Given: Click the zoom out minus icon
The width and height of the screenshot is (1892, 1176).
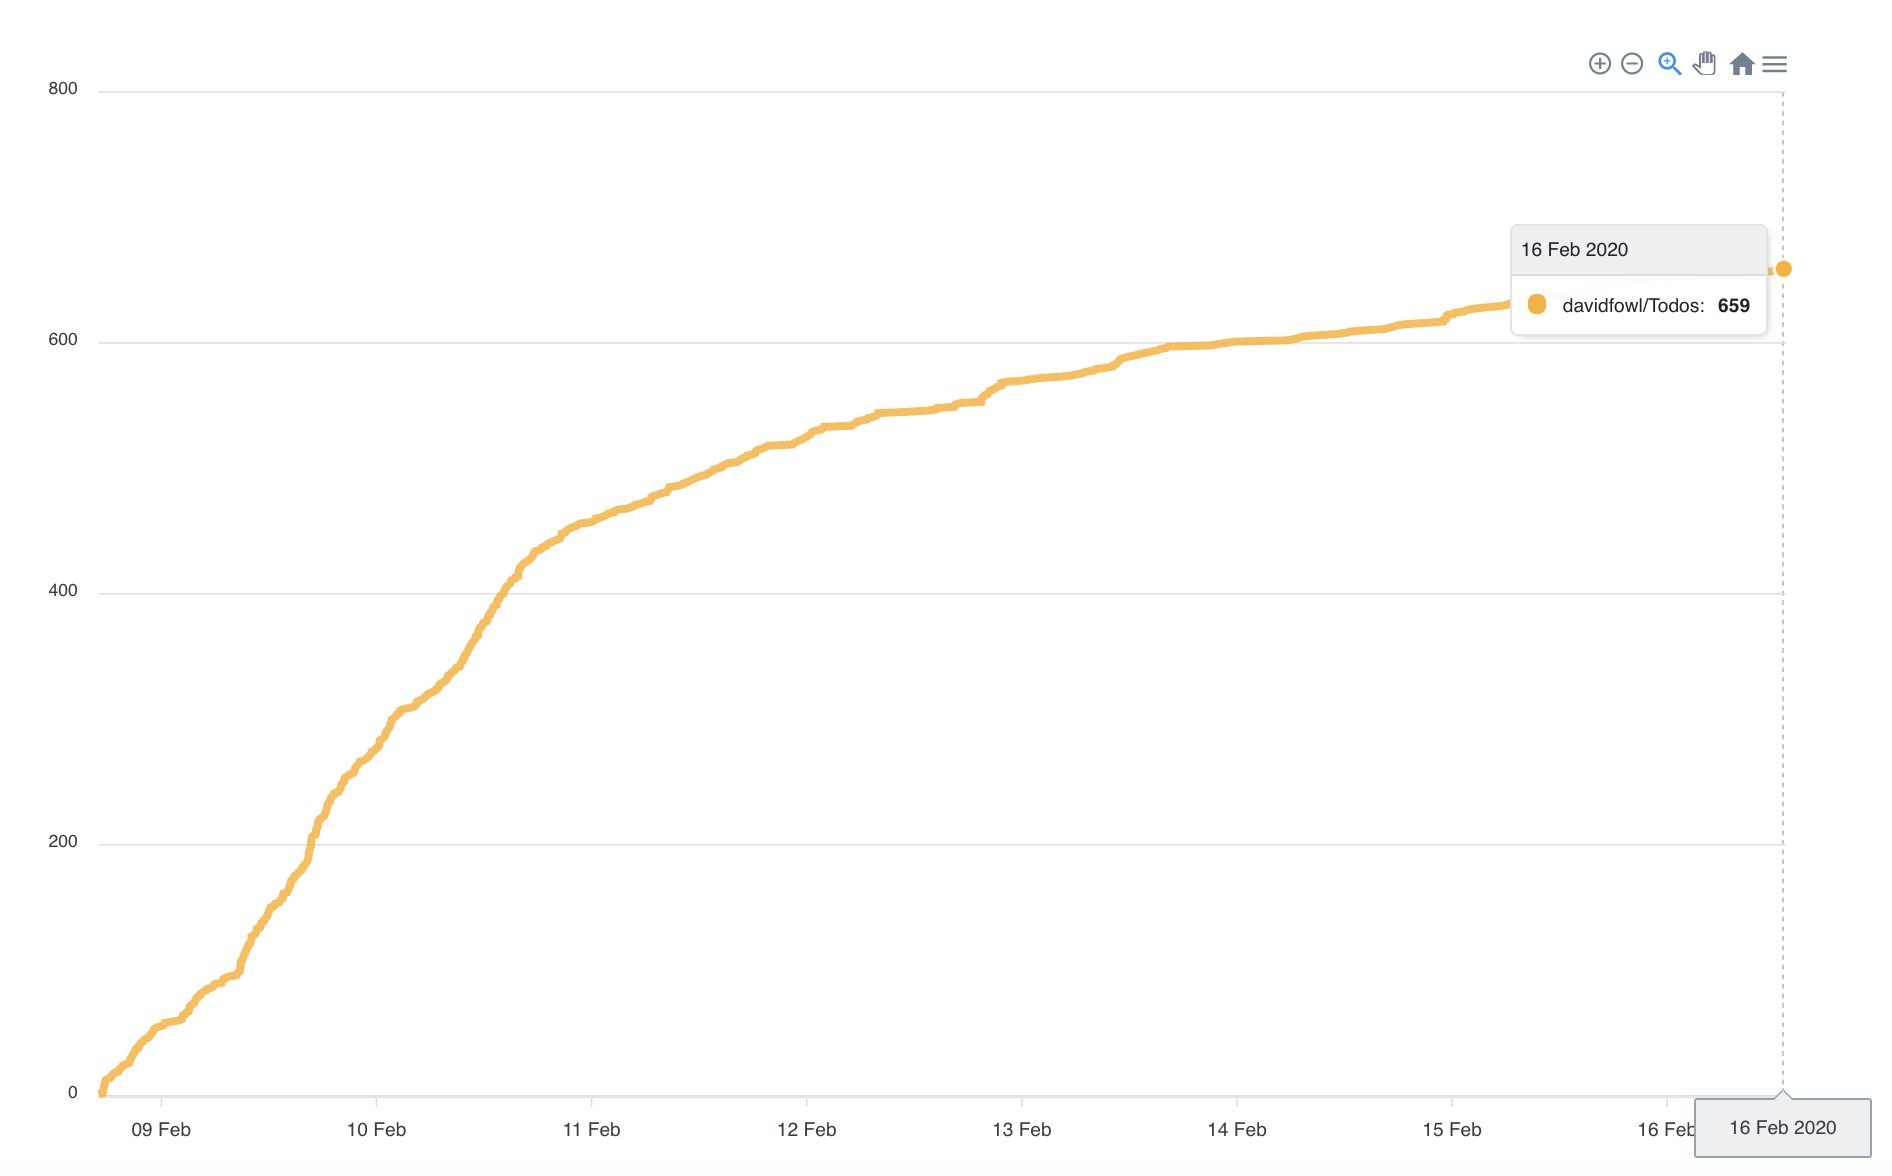Looking at the screenshot, I should coord(1632,64).
